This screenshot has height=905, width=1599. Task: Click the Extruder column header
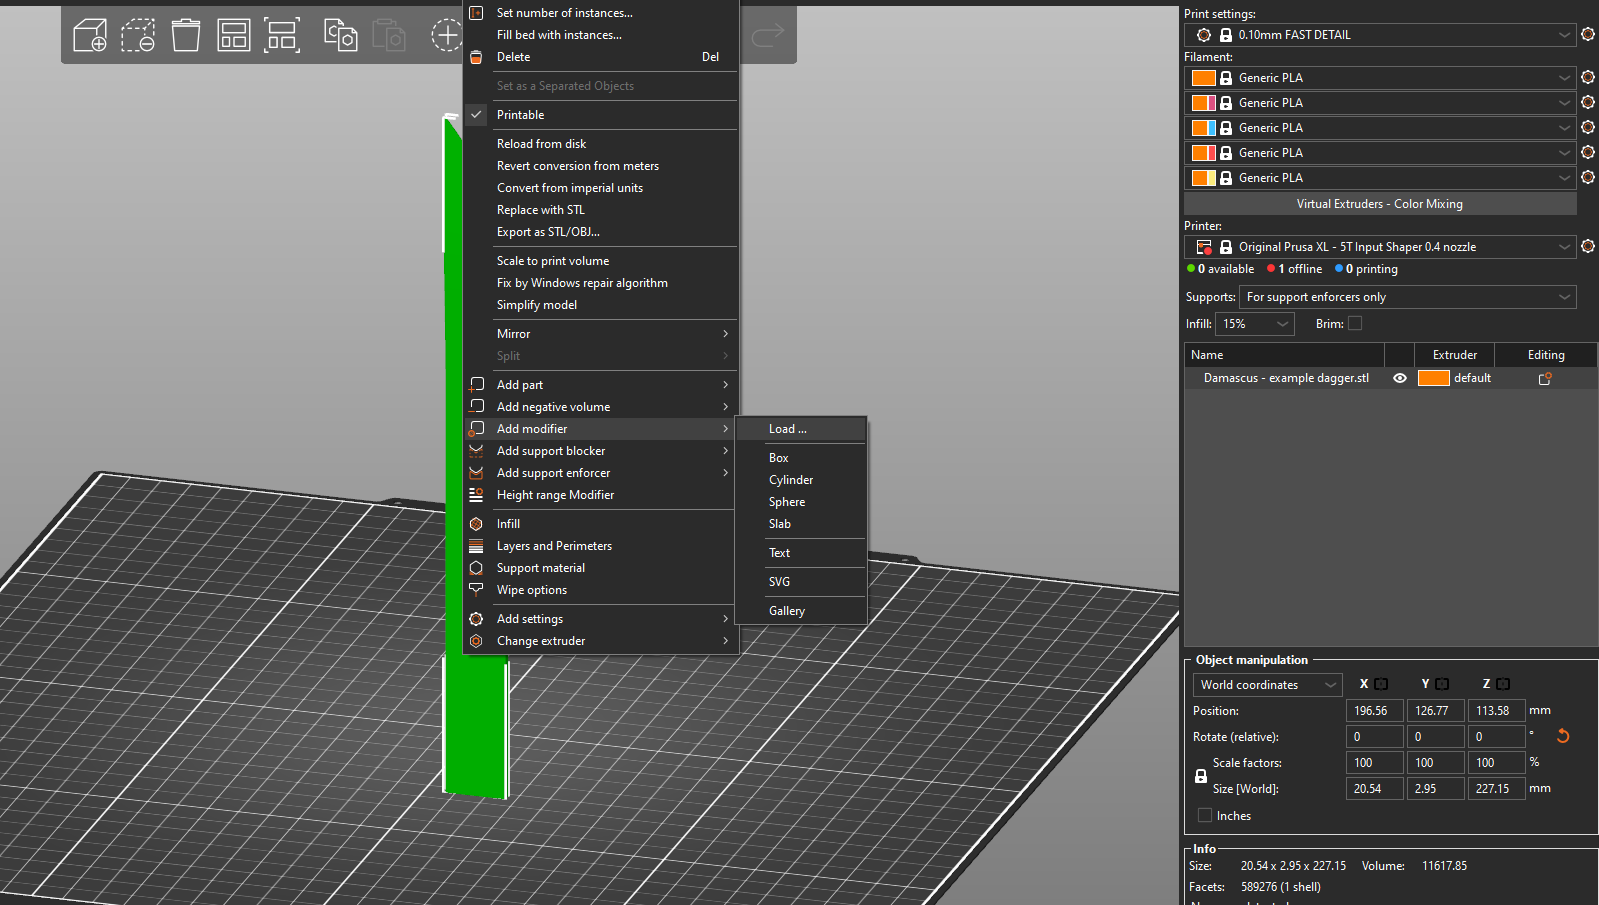pos(1455,355)
